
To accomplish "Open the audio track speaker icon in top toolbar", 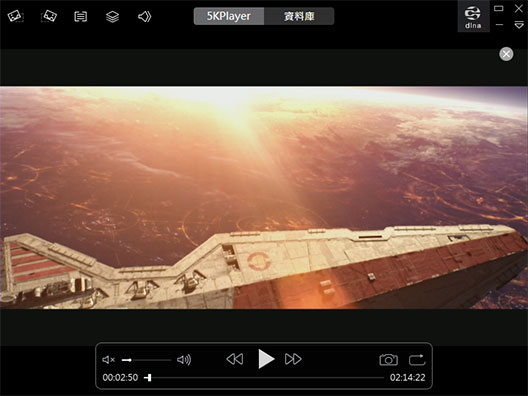I will click(144, 16).
